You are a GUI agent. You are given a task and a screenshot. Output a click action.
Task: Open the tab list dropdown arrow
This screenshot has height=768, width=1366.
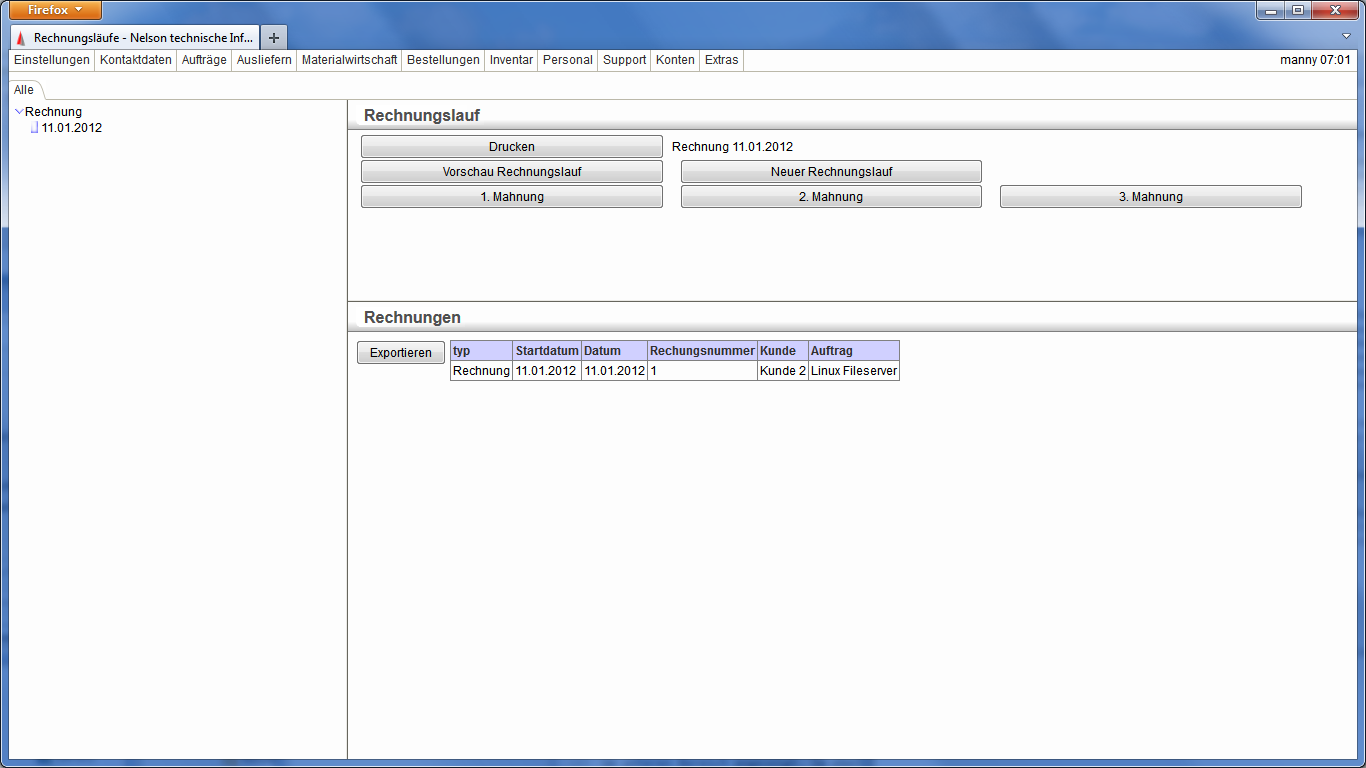pos(1346,36)
